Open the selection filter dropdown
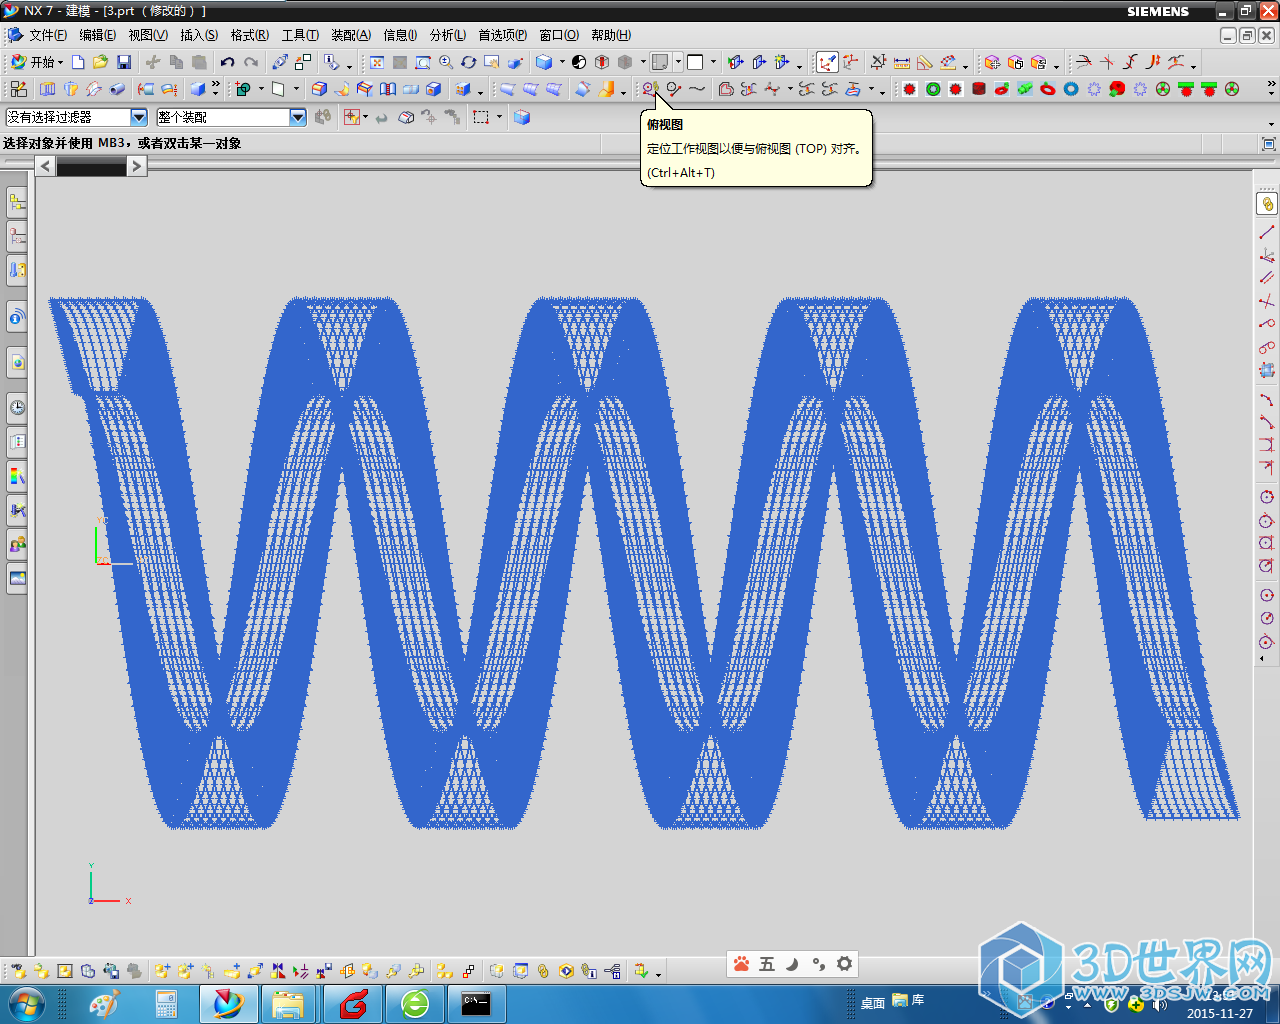This screenshot has width=1280, height=1024. tap(139, 117)
